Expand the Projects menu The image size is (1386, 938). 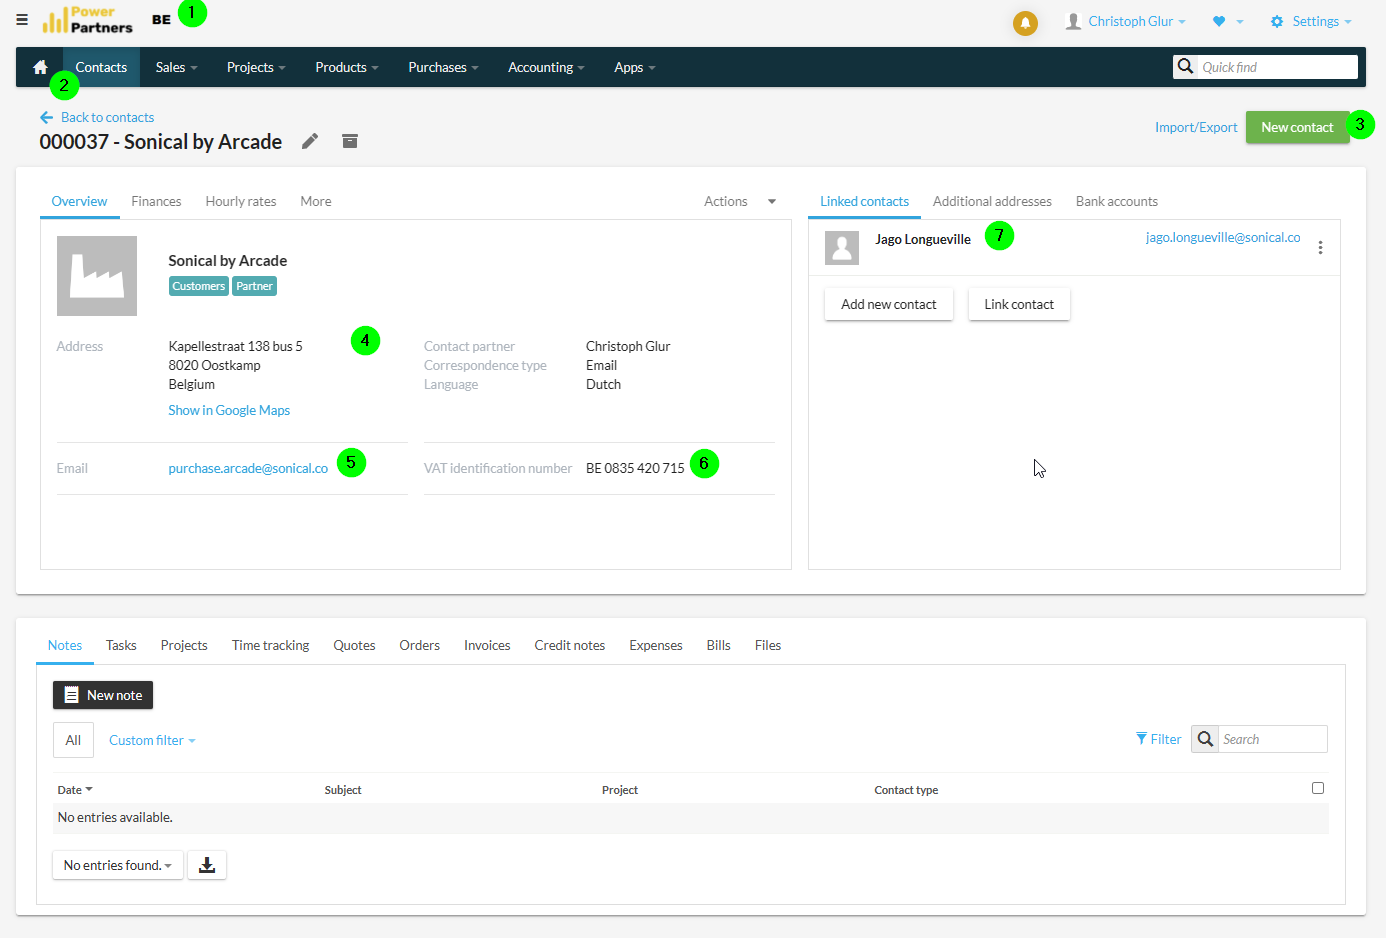(x=256, y=67)
